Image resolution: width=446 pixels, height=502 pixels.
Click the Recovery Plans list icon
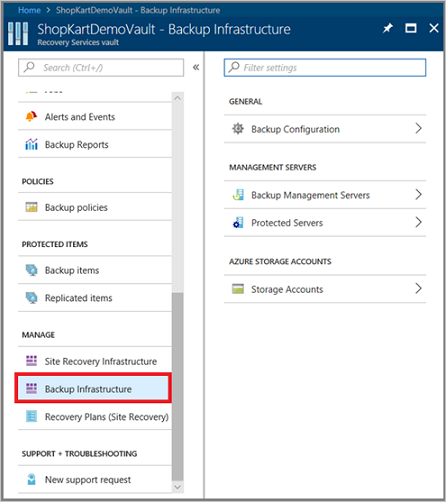(x=31, y=416)
